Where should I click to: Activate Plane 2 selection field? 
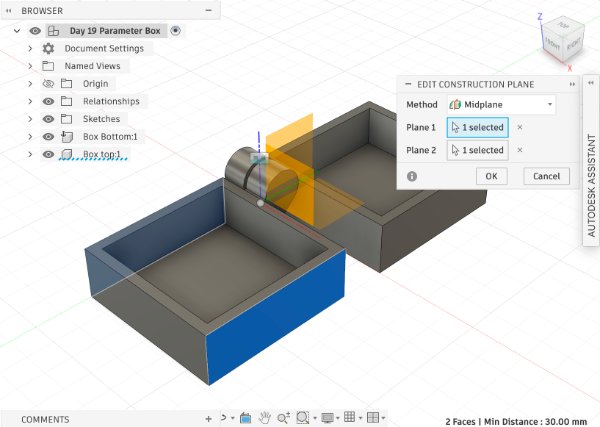tap(478, 150)
